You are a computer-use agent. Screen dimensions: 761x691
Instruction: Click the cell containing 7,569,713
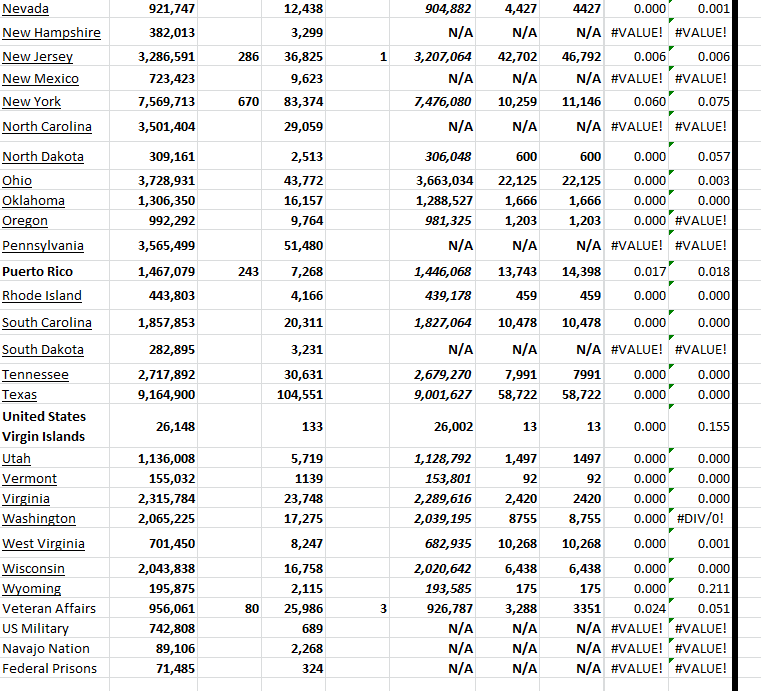pyautogui.click(x=166, y=102)
